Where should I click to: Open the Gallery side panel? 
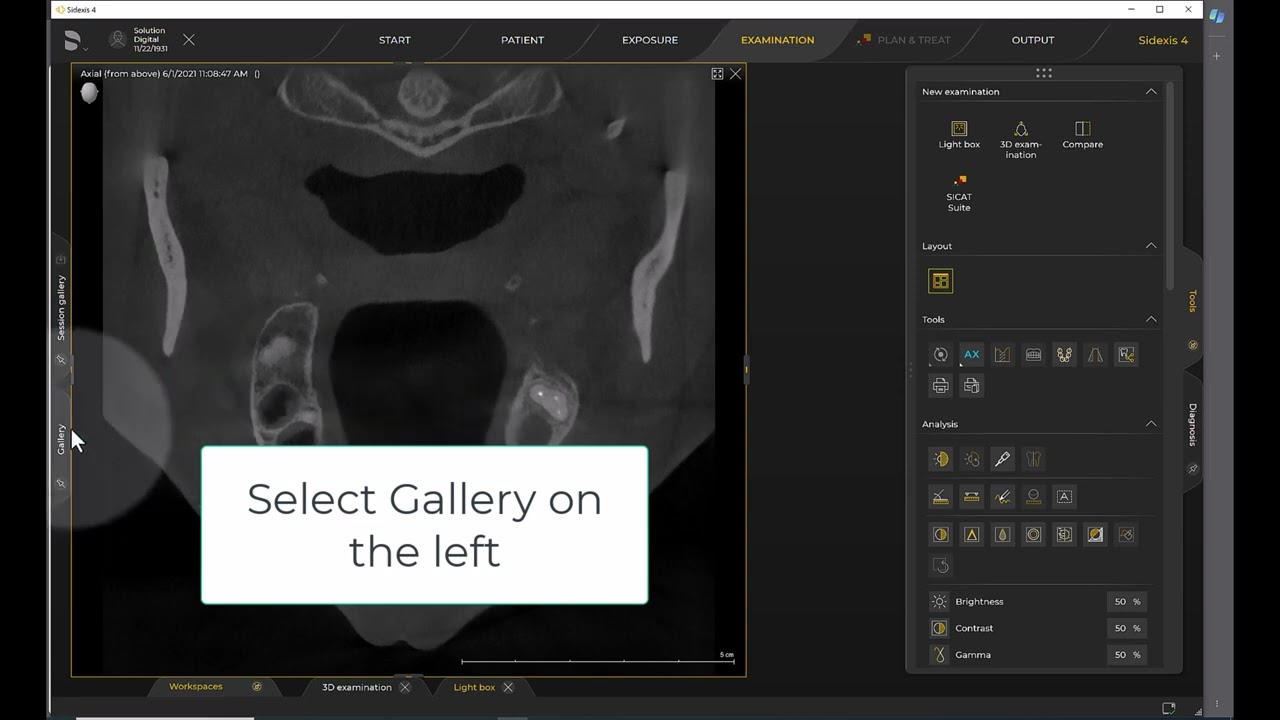point(61,440)
